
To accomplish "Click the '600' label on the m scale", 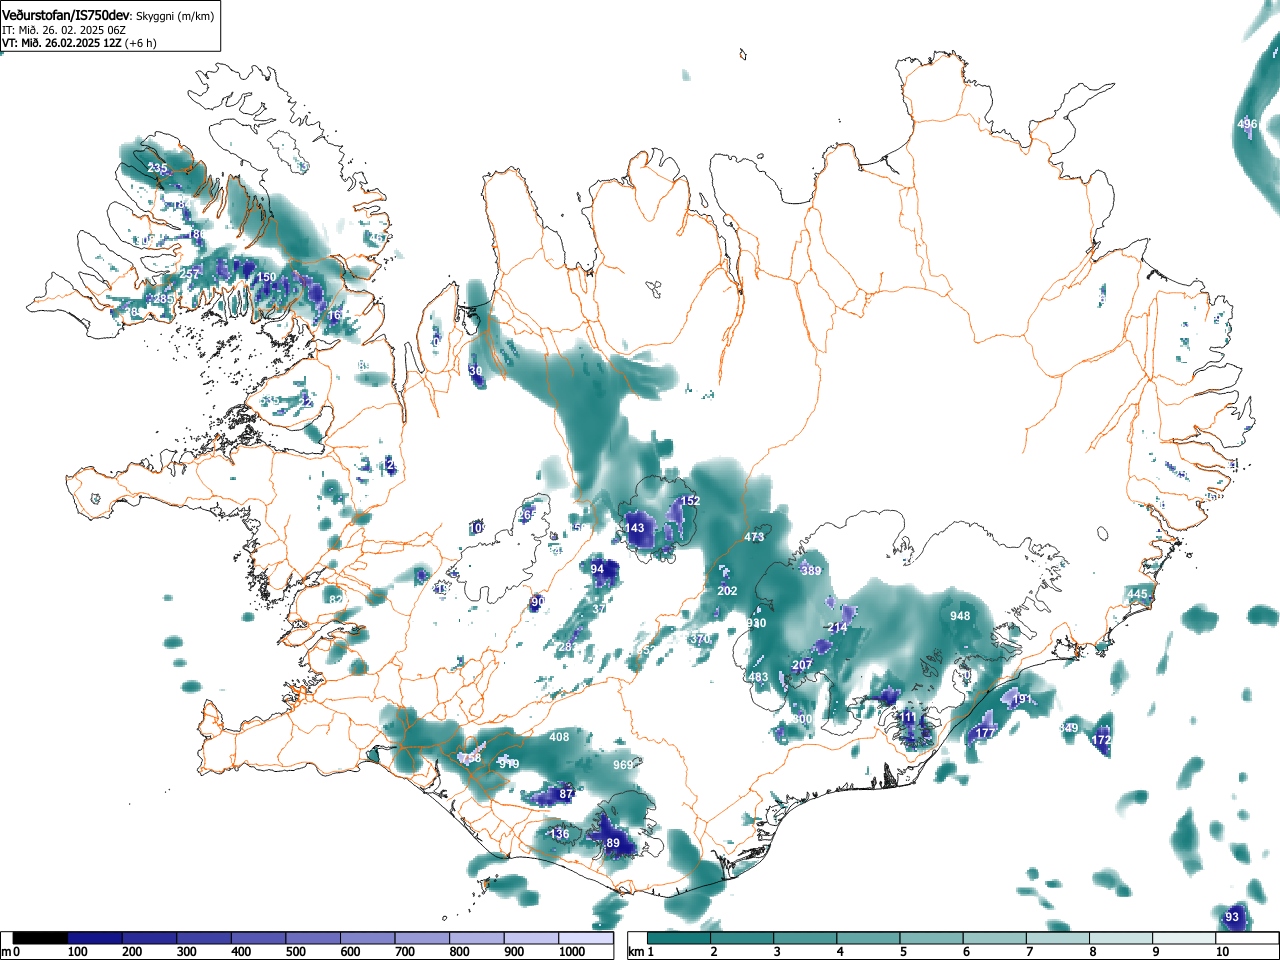I will [350, 952].
